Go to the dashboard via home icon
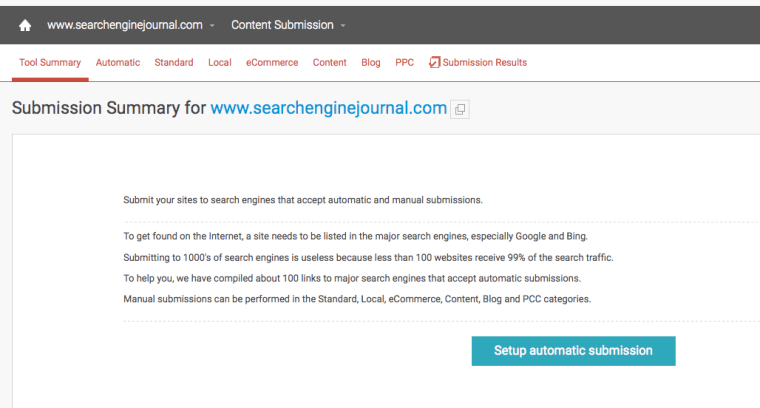The image size is (760, 408). [25, 25]
